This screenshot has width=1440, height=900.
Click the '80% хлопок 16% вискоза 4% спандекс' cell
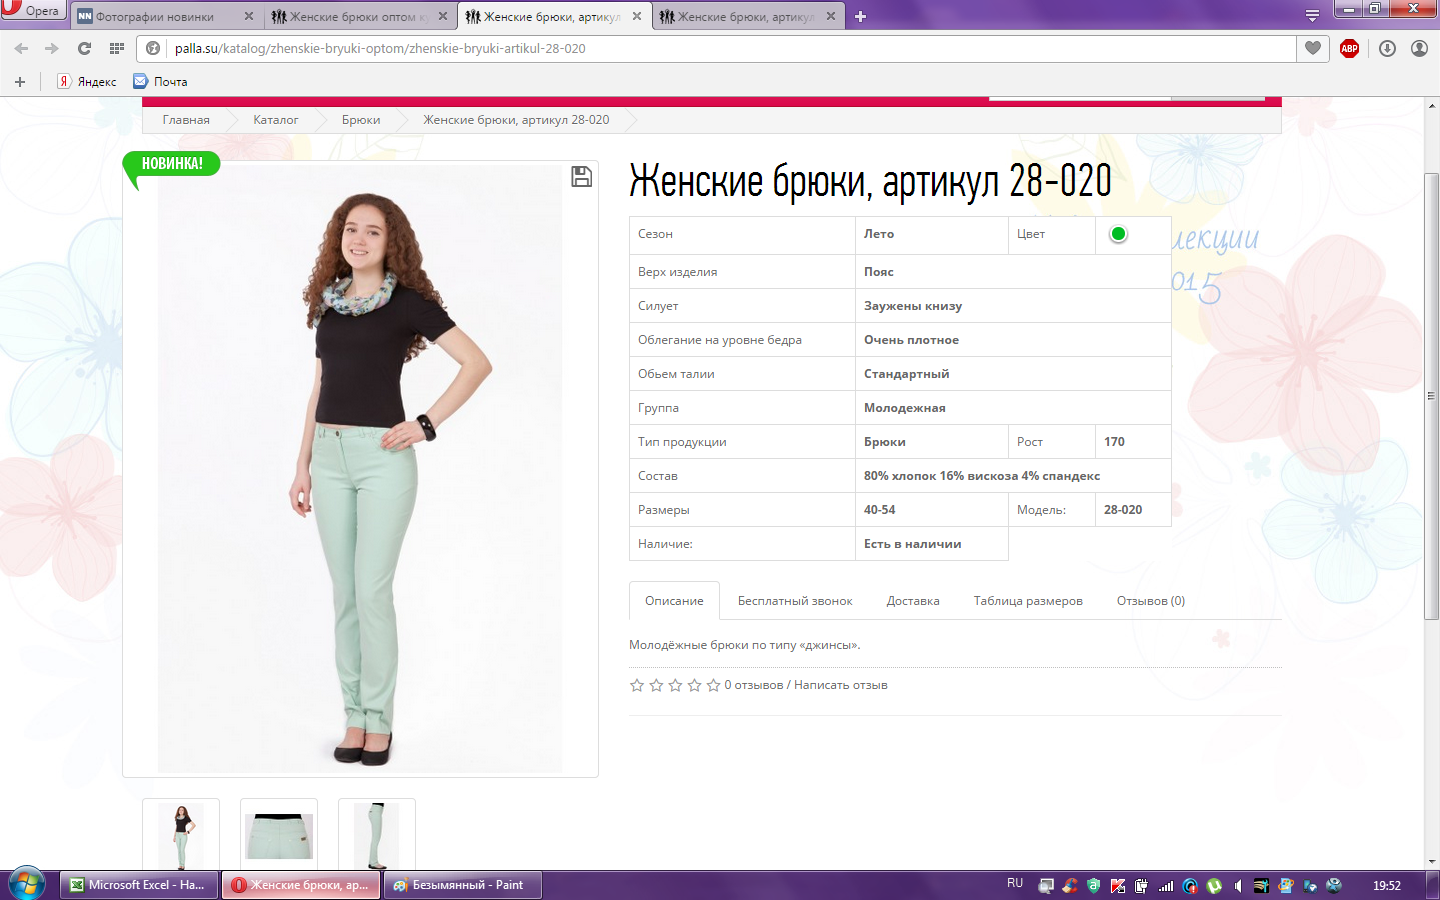[x=1013, y=476]
